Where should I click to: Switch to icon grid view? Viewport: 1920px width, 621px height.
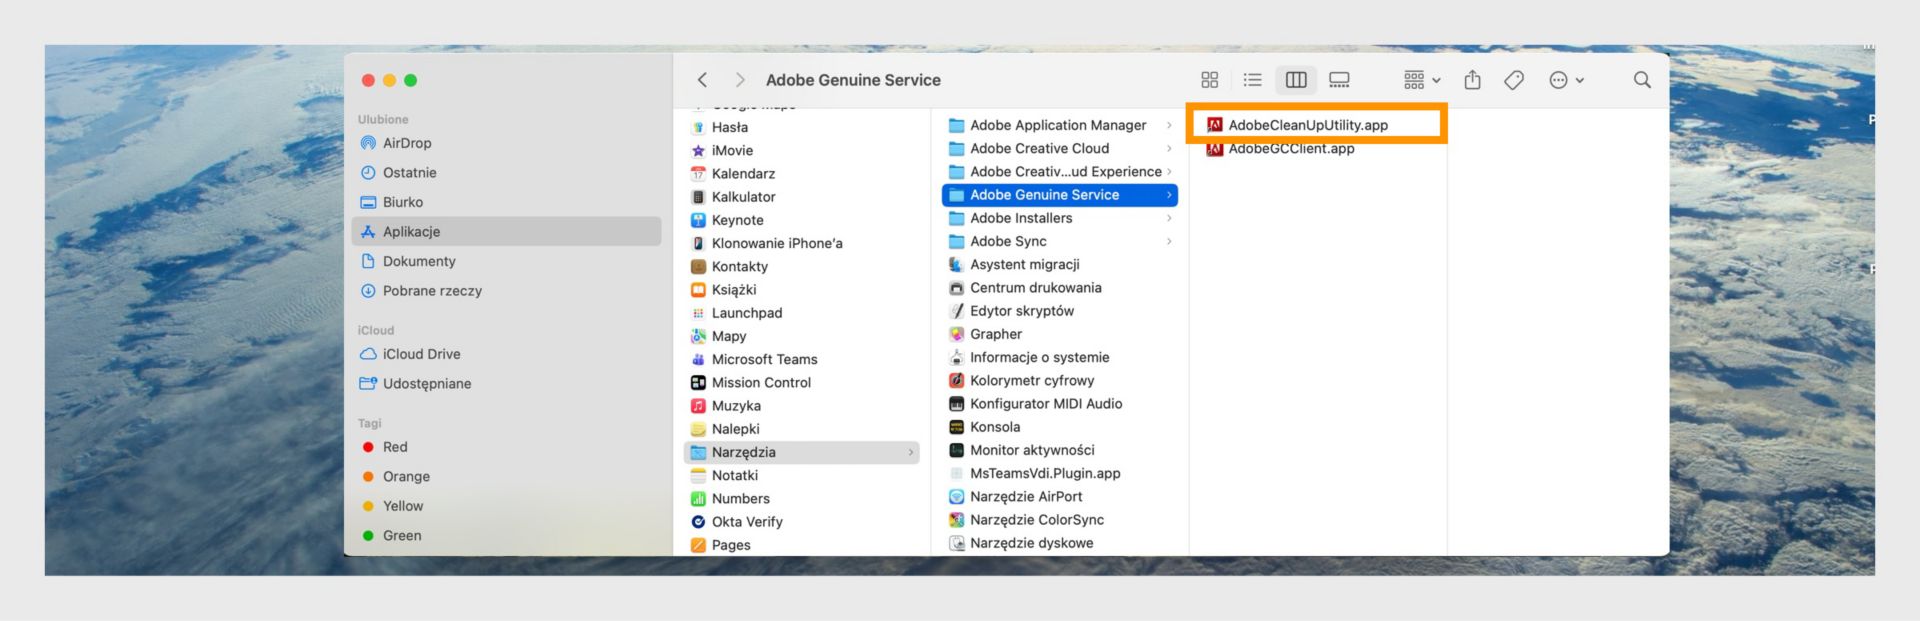pos(1209,80)
